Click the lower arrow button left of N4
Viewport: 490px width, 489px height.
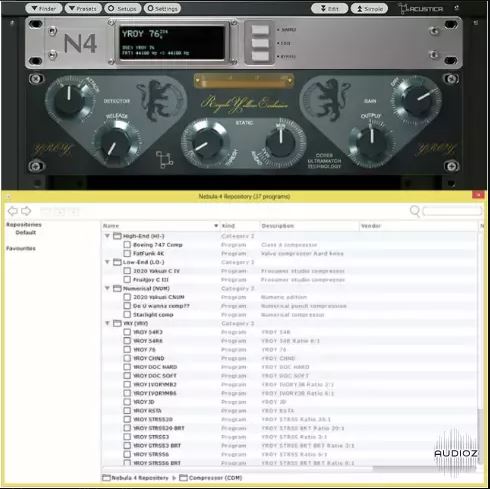52,54
